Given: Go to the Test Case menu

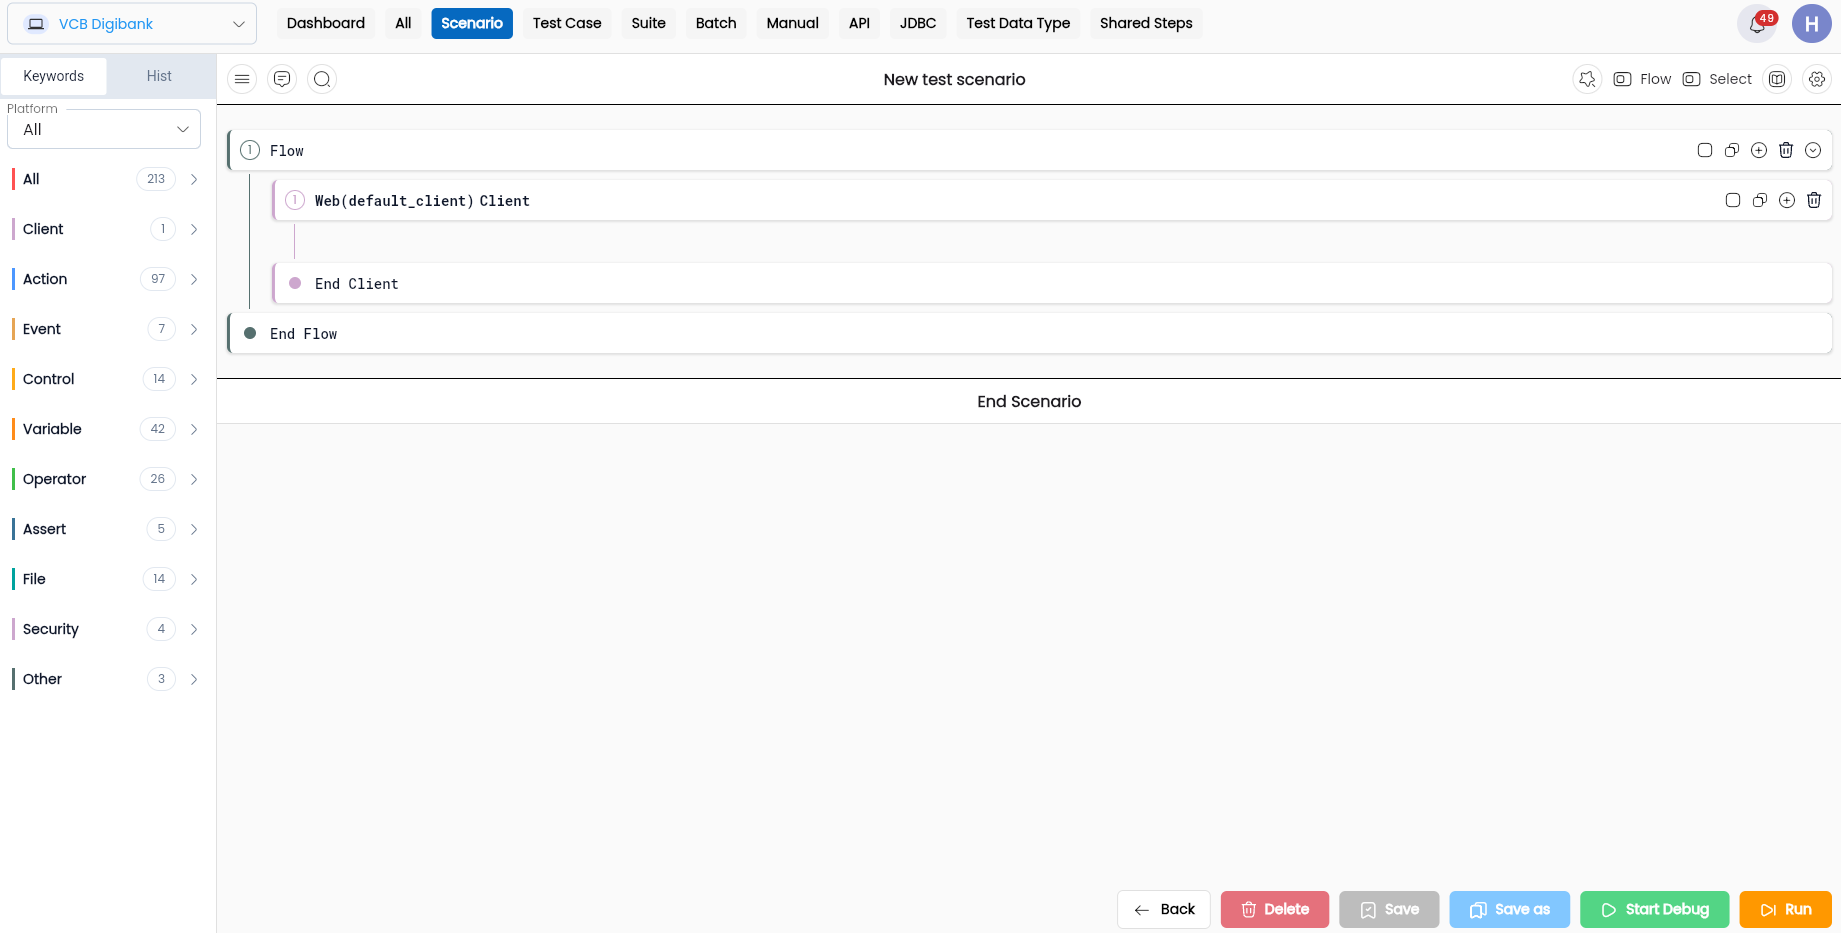Looking at the screenshot, I should (567, 23).
